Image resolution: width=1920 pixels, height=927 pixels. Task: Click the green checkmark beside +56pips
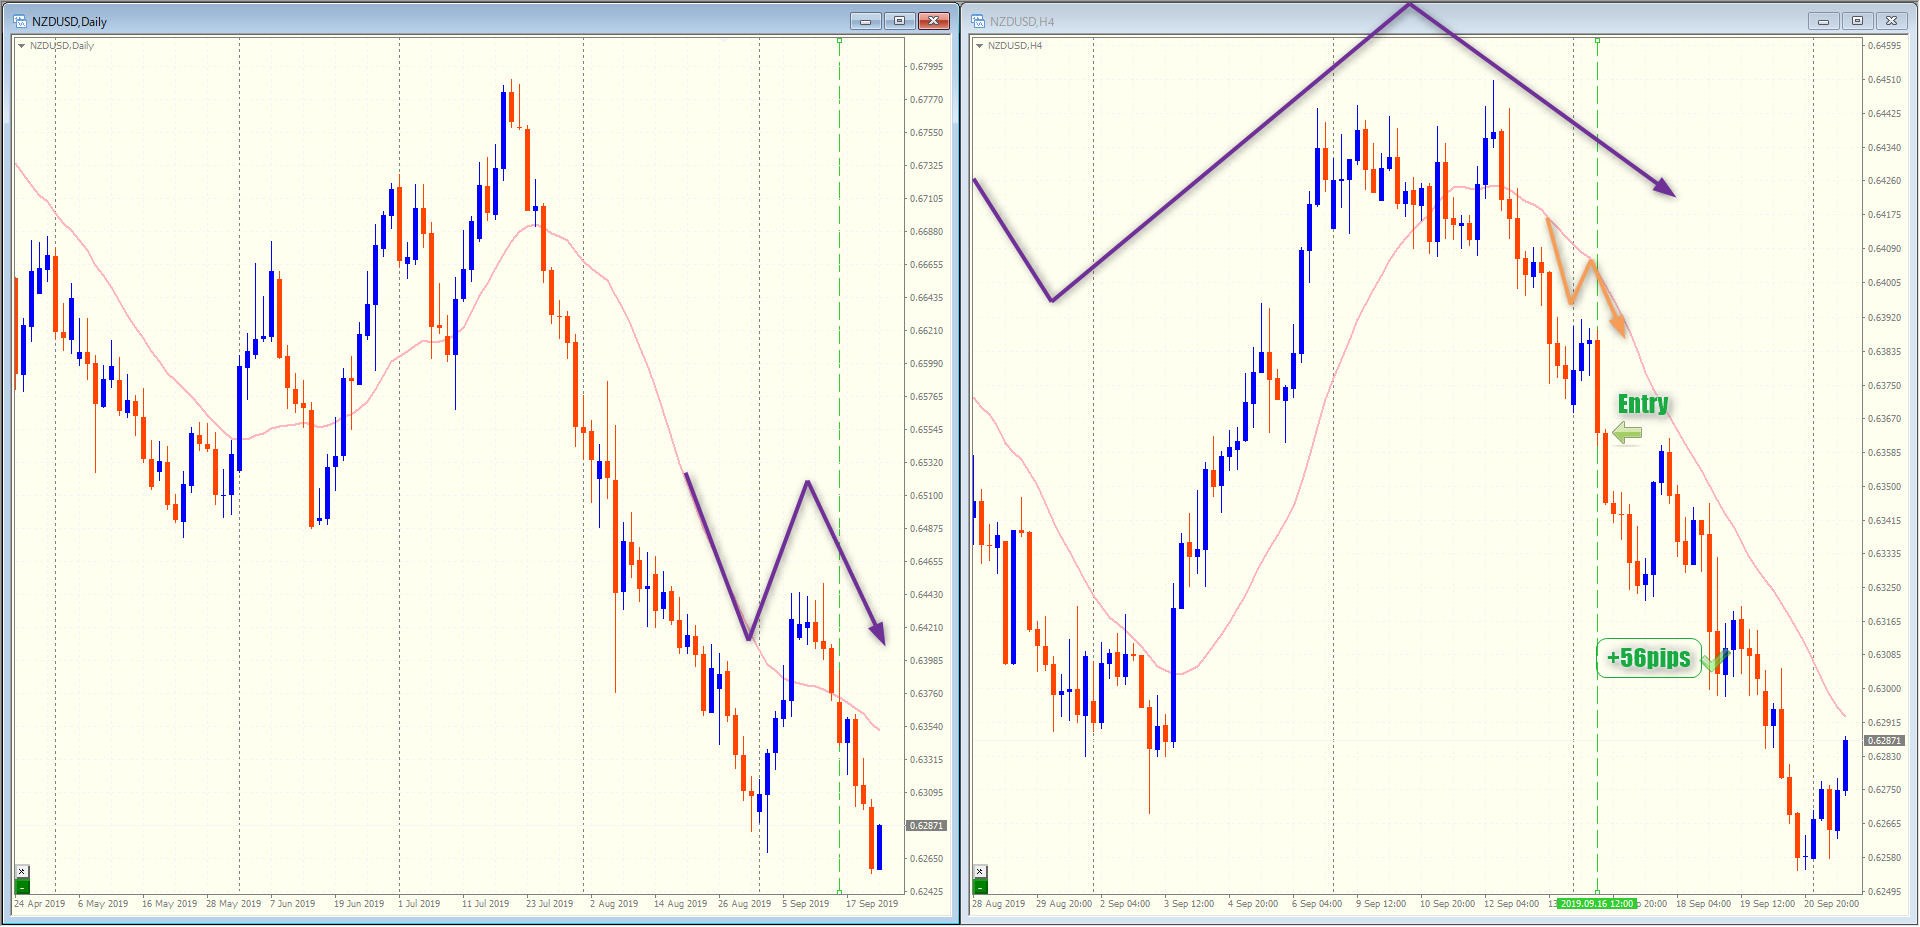point(1714,661)
